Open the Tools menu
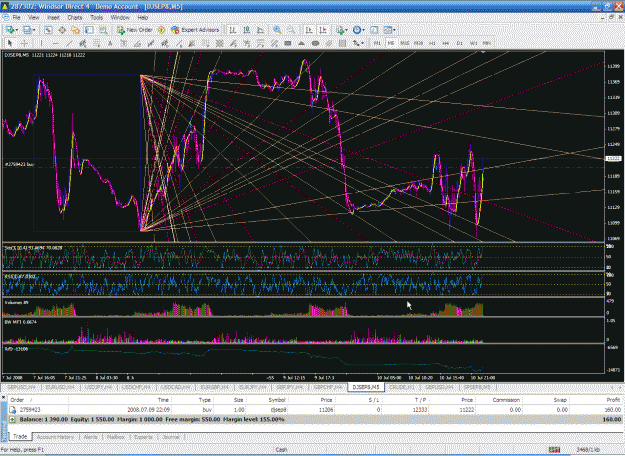Screen dimensions: 625x456 tap(96, 18)
